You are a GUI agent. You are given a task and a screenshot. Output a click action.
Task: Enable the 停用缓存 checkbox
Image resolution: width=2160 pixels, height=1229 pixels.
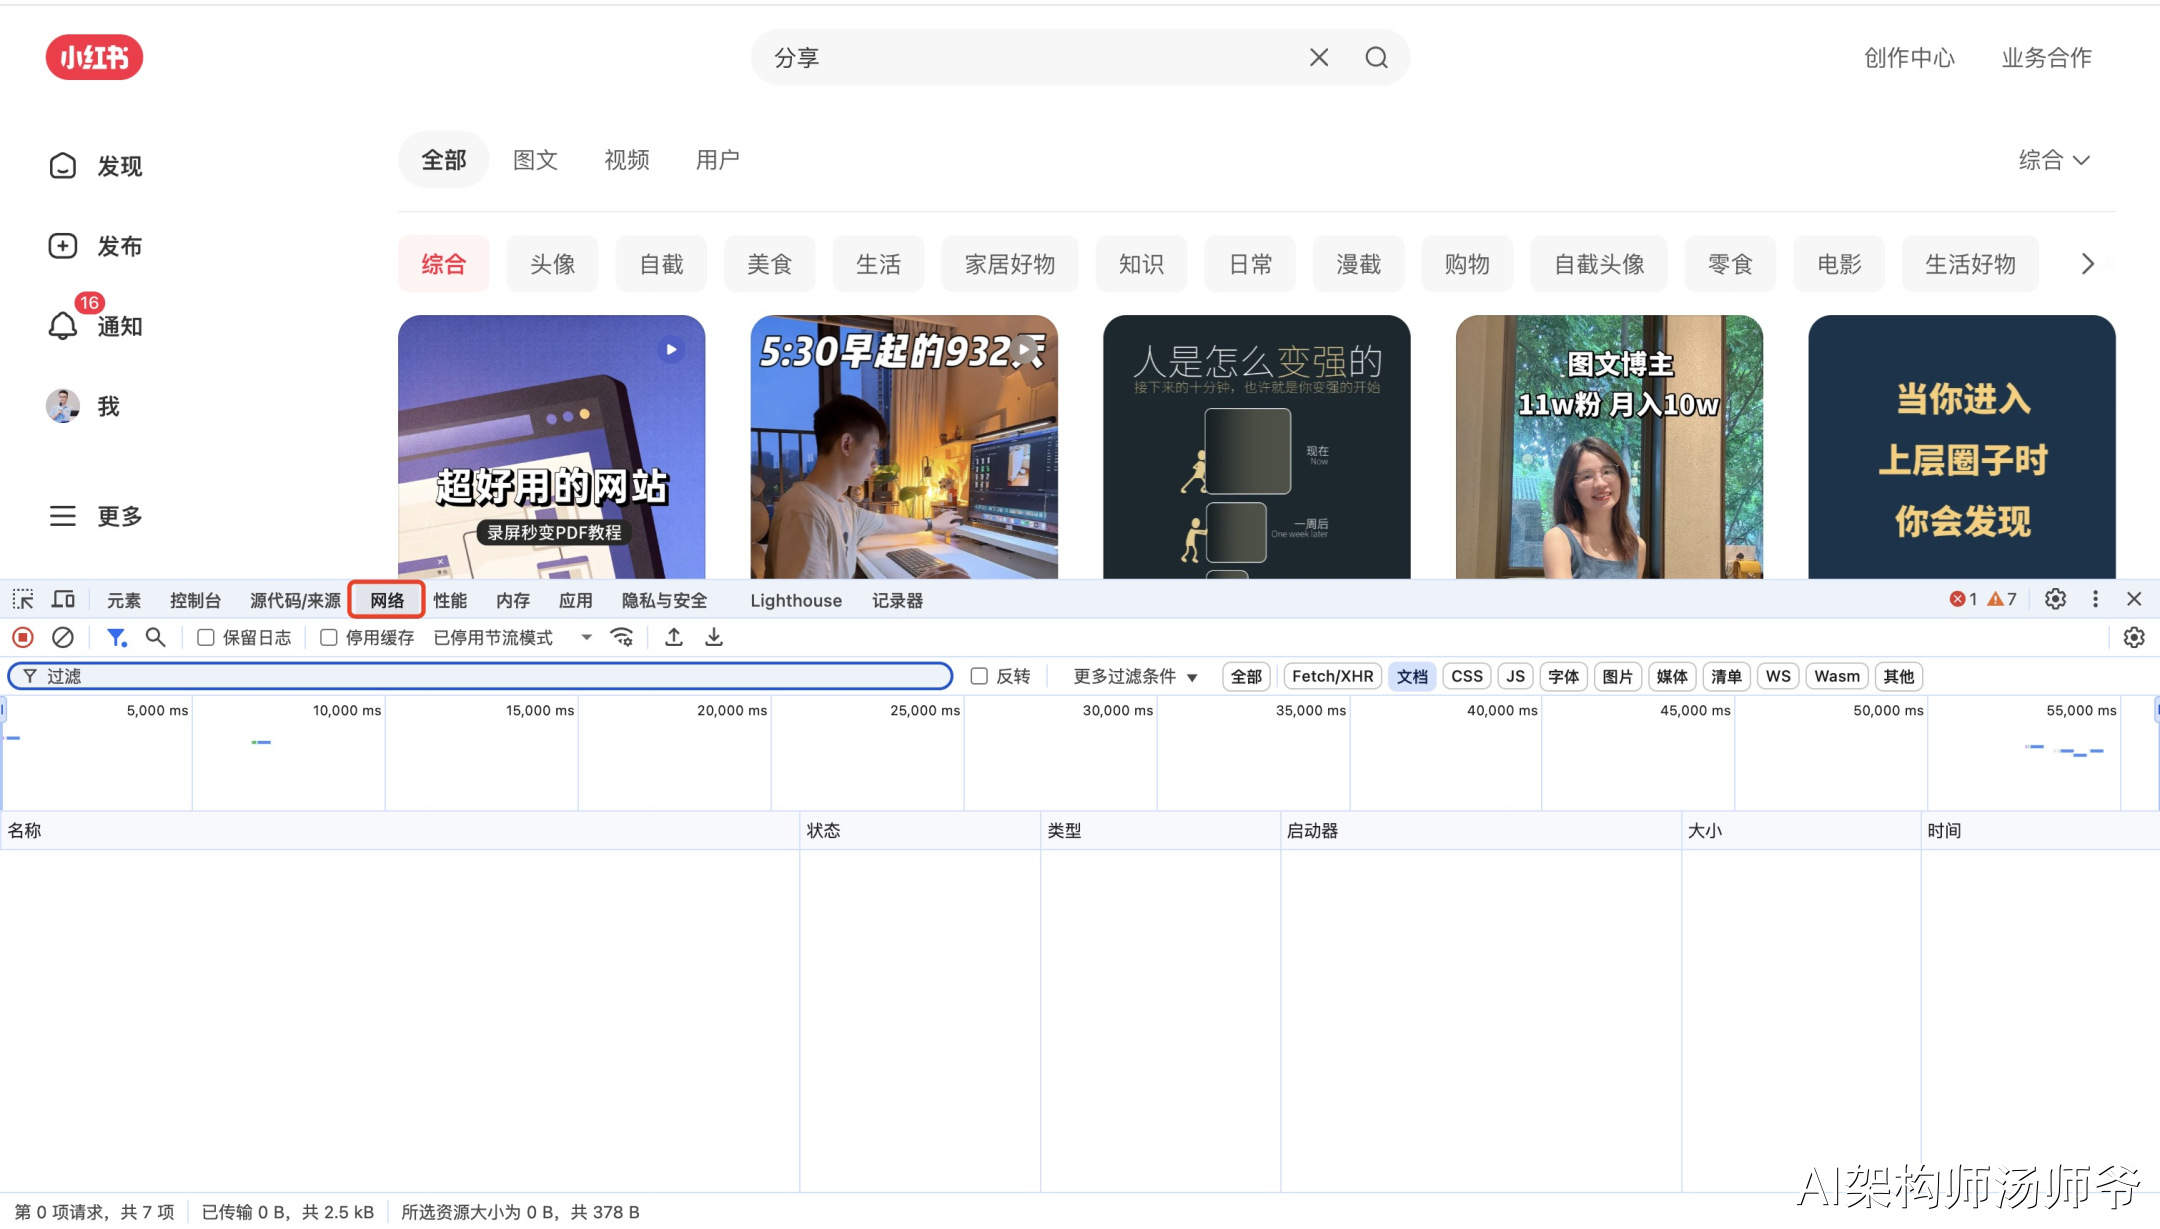[x=328, y=637]
